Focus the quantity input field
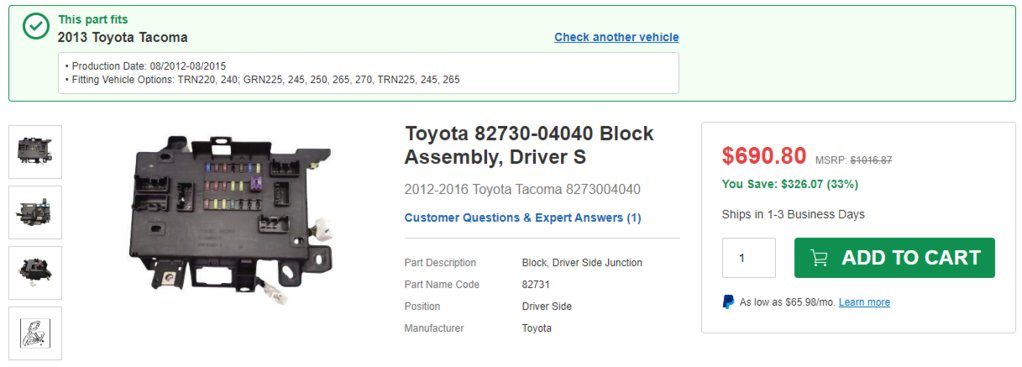The image size is (1022, 367). point(749,258)
